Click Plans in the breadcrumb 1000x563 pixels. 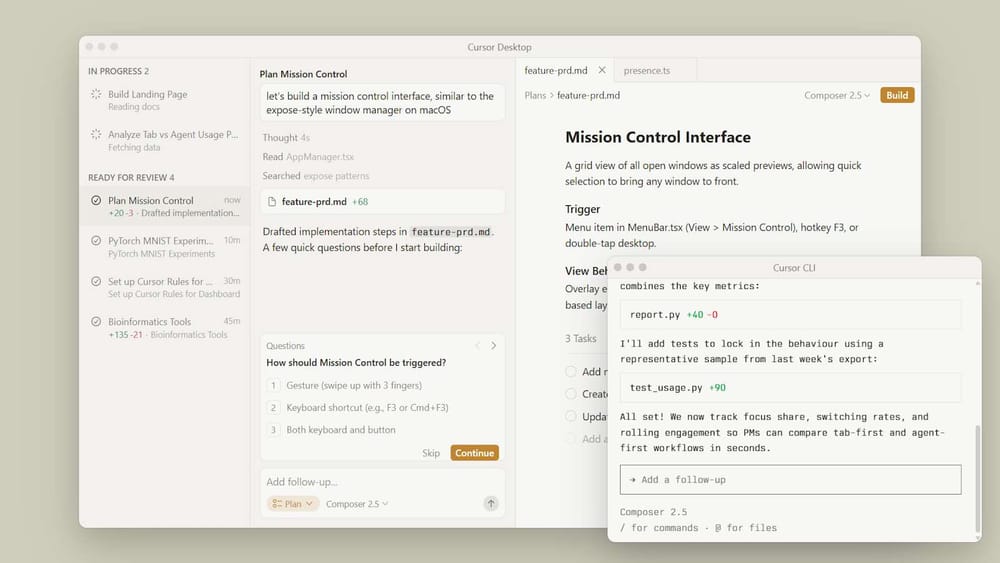coord(535,95)
